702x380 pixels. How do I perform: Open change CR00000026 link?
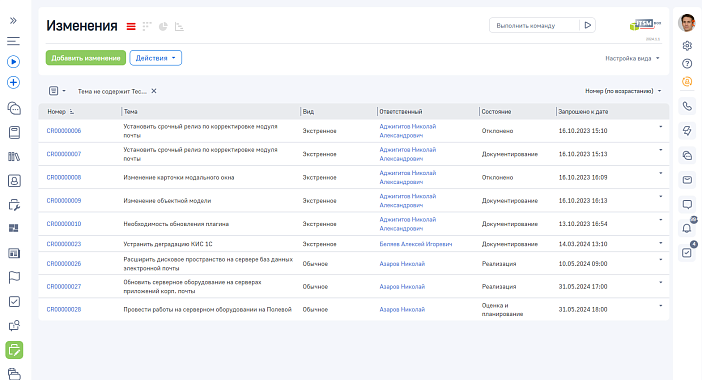point(64,264)
